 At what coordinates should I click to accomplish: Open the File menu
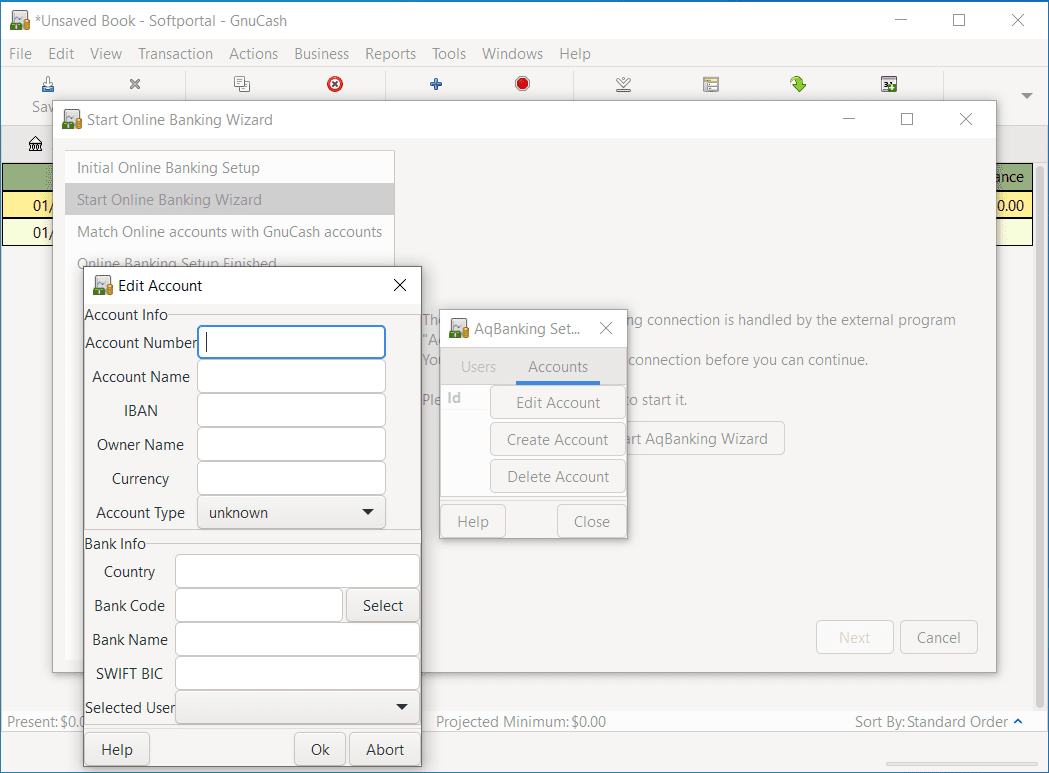point(20,54)
